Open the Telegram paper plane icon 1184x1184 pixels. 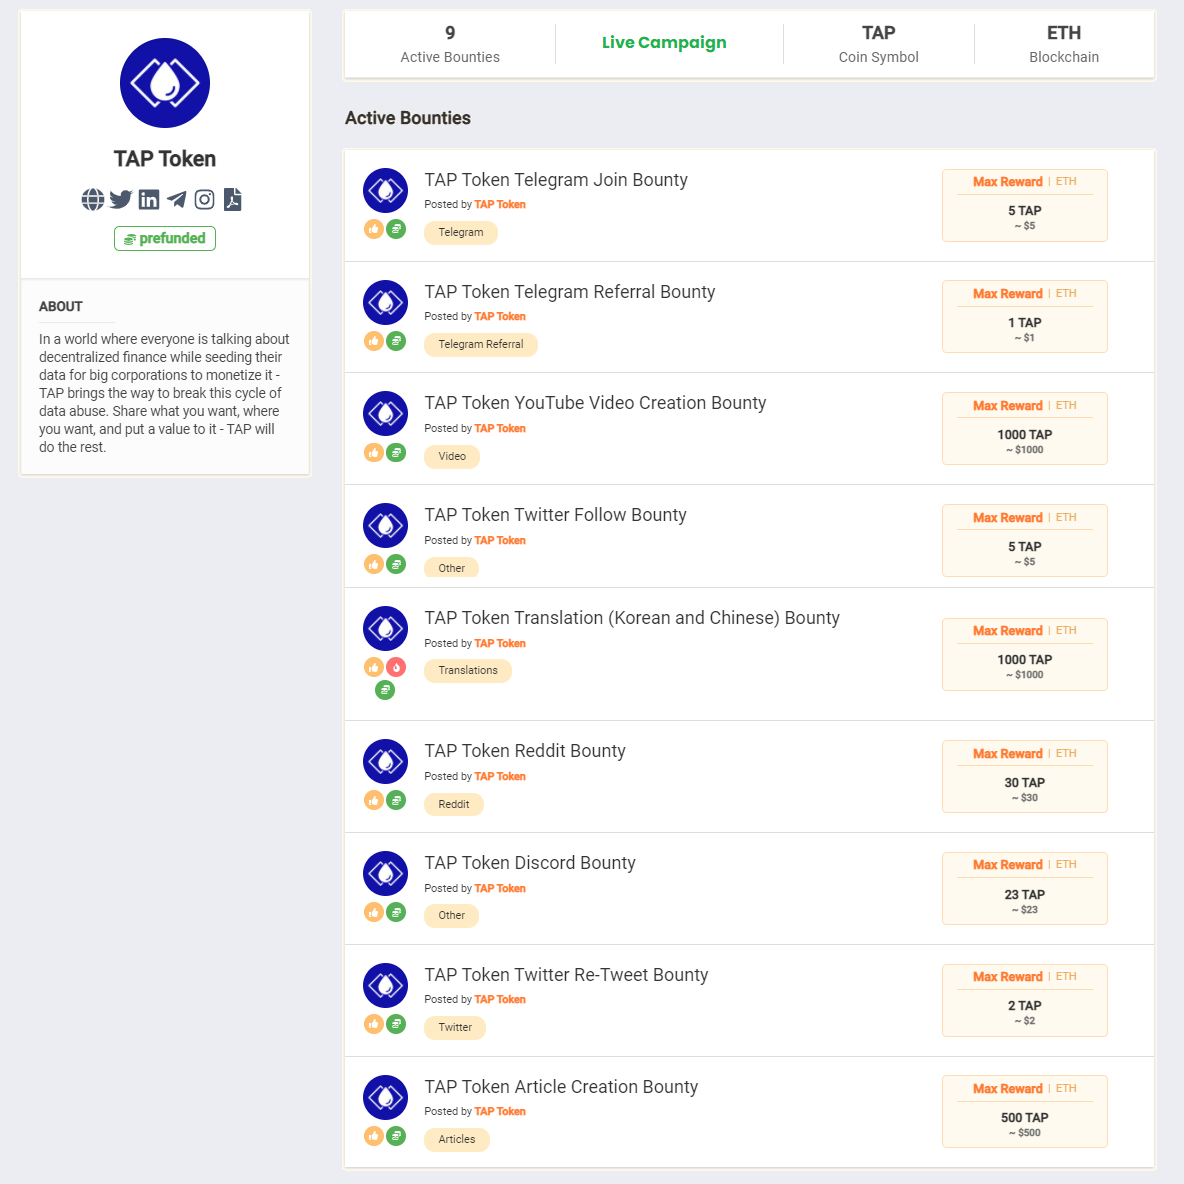(x=177, y=199)
